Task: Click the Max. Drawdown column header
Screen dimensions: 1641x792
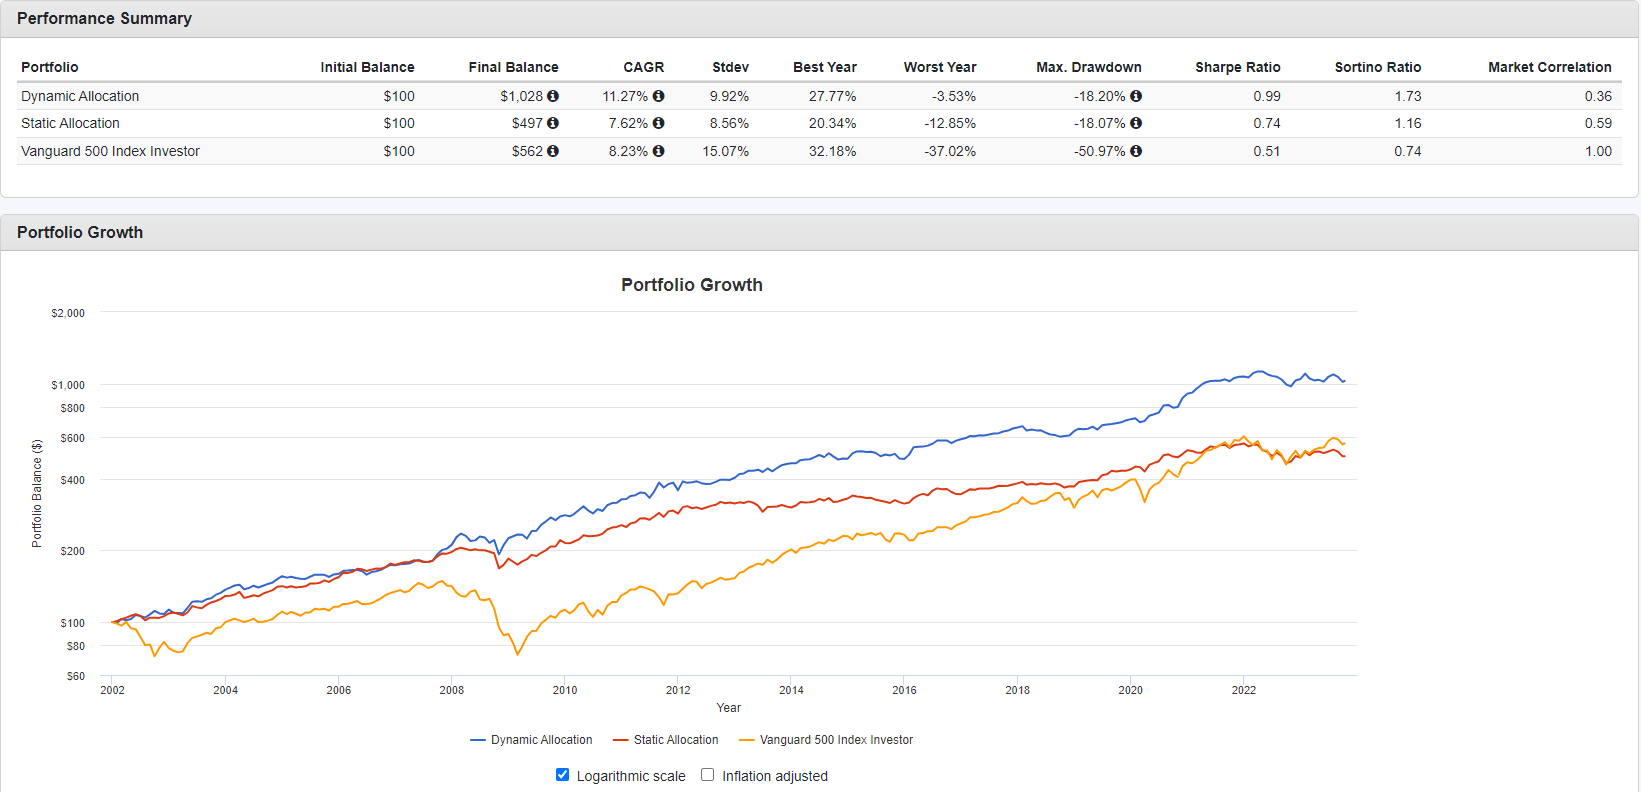Action: [x=1088, y=67]
